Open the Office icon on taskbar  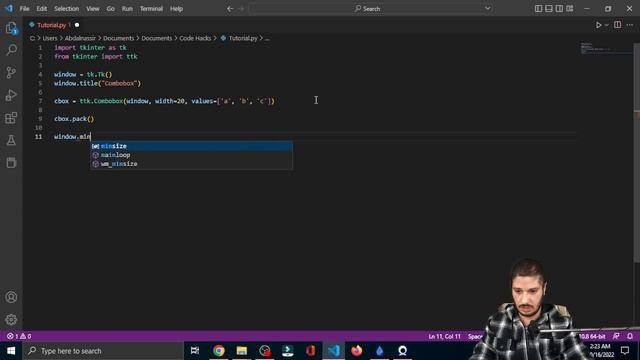pyautogui.click(x=311, y=351)
